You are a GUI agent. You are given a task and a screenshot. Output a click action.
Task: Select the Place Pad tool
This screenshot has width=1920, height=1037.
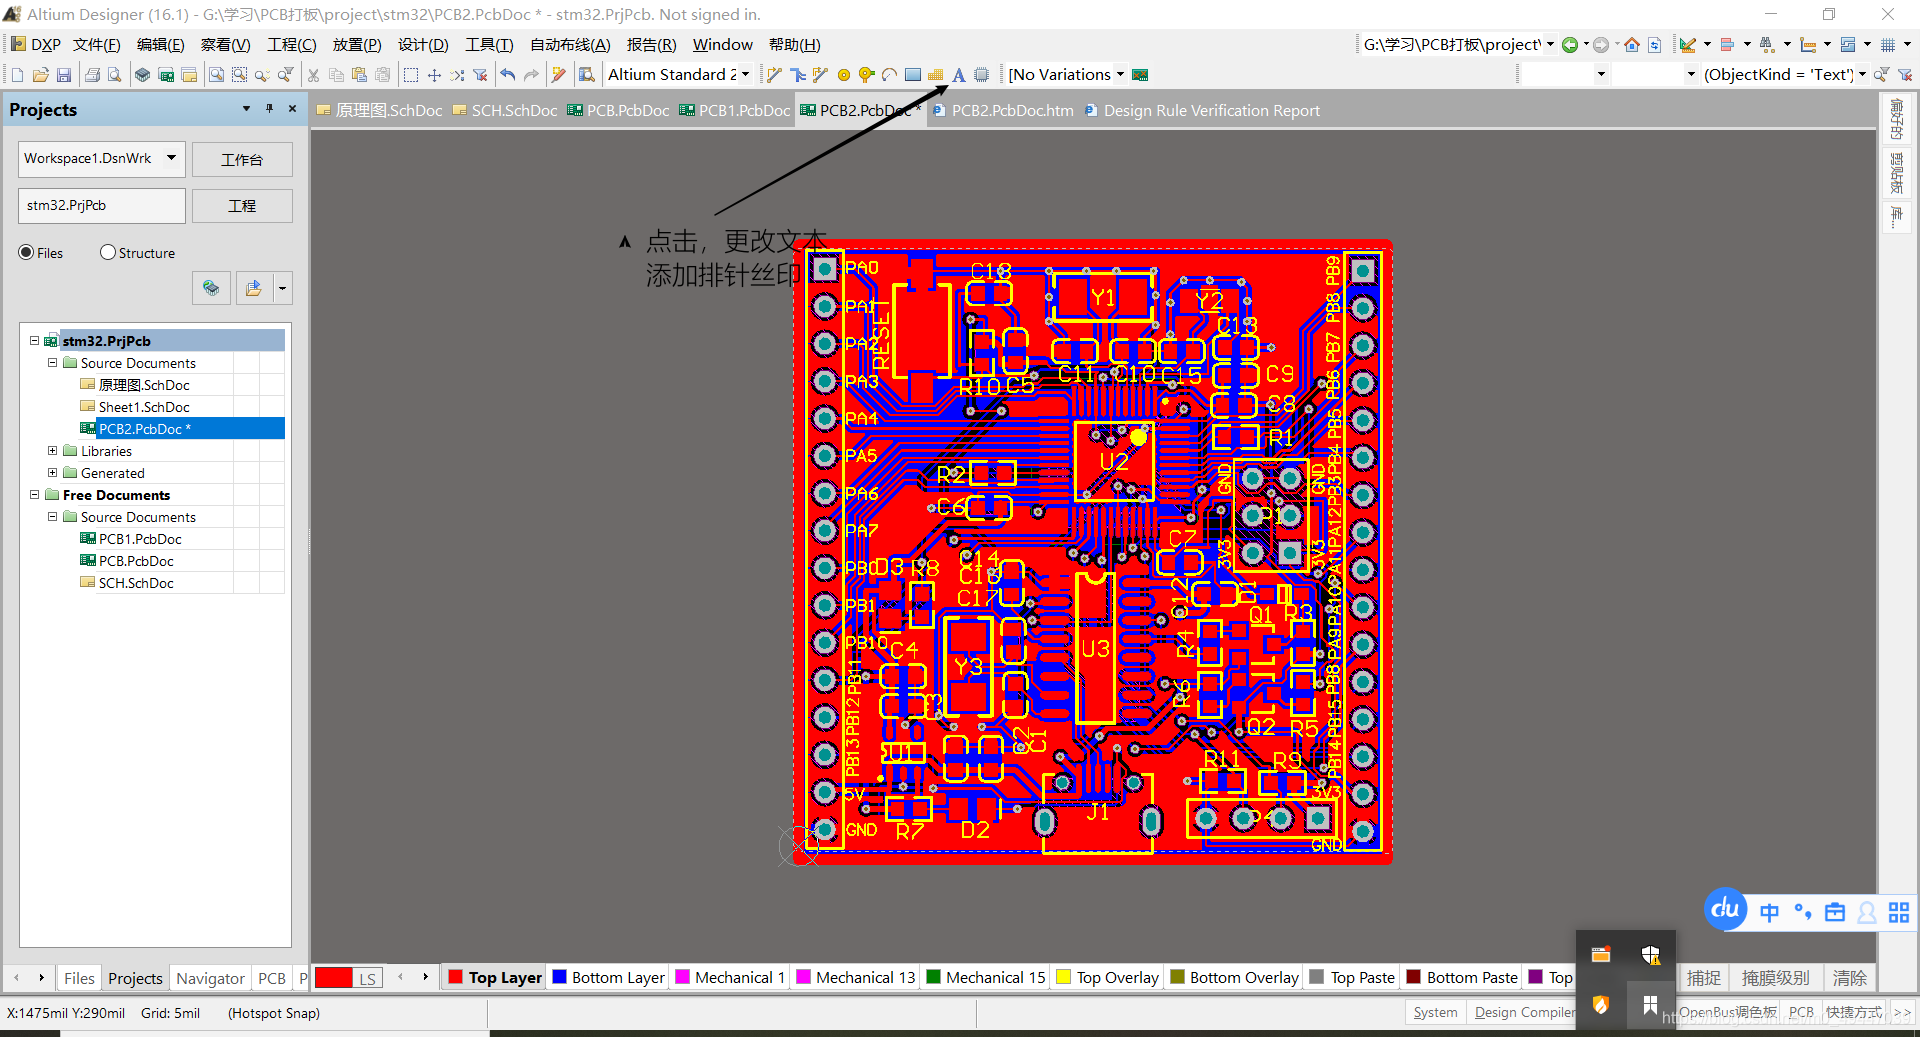point(844,75)
